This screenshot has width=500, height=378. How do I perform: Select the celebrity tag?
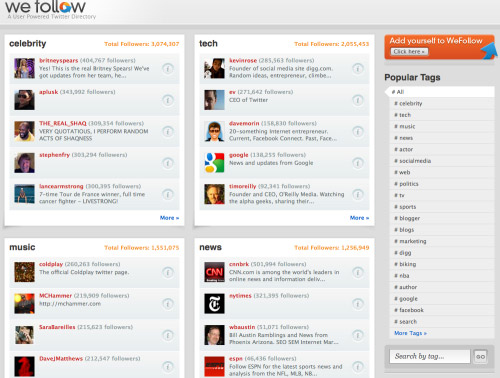408,103
